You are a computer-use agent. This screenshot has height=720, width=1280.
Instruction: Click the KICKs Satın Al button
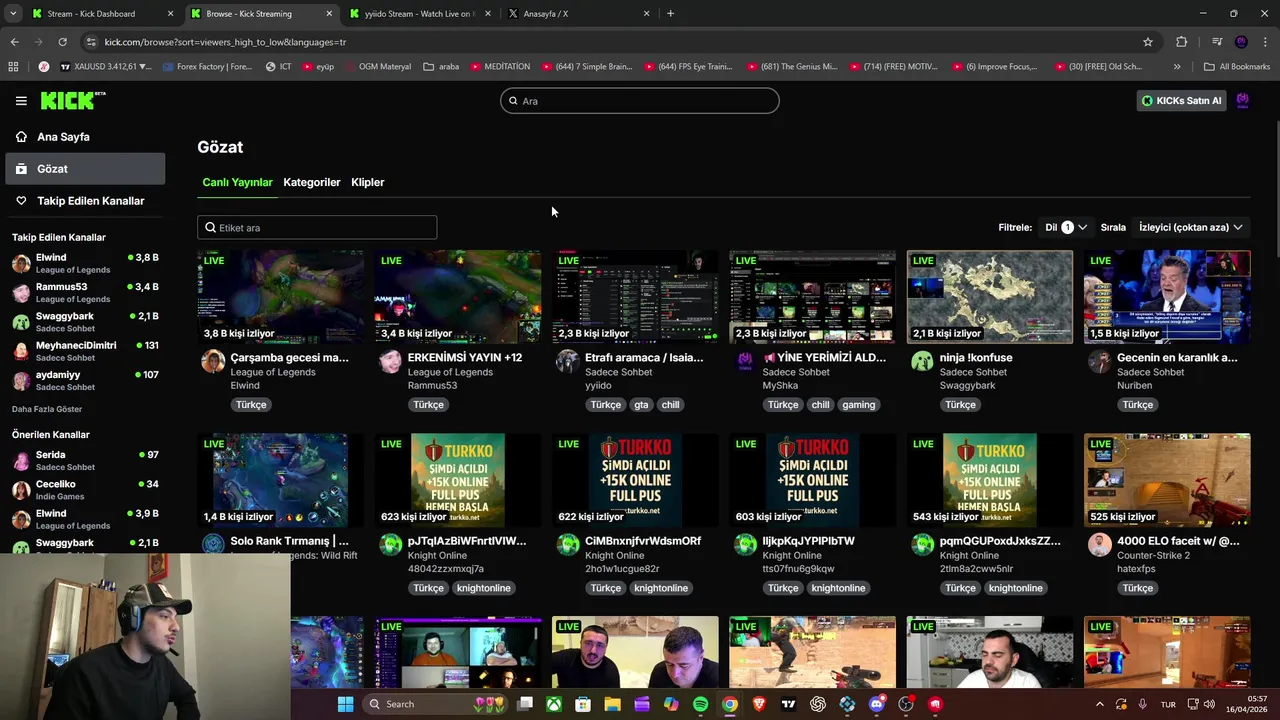(x=1182, y=101)
